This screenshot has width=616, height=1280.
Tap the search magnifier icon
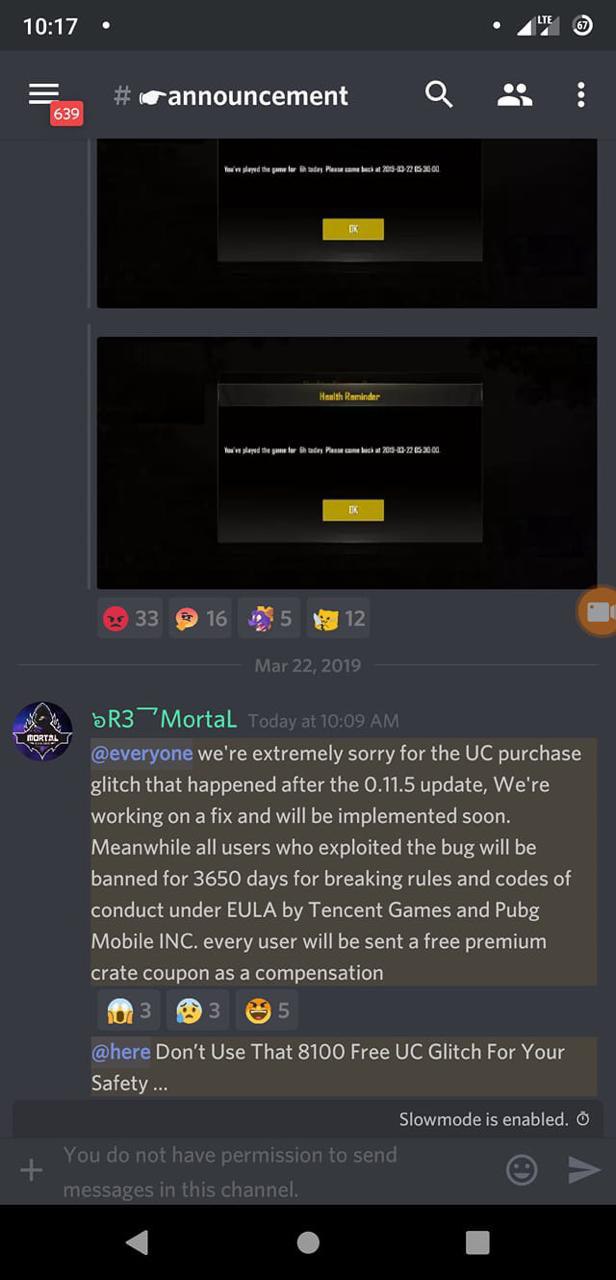pos(439,95)
